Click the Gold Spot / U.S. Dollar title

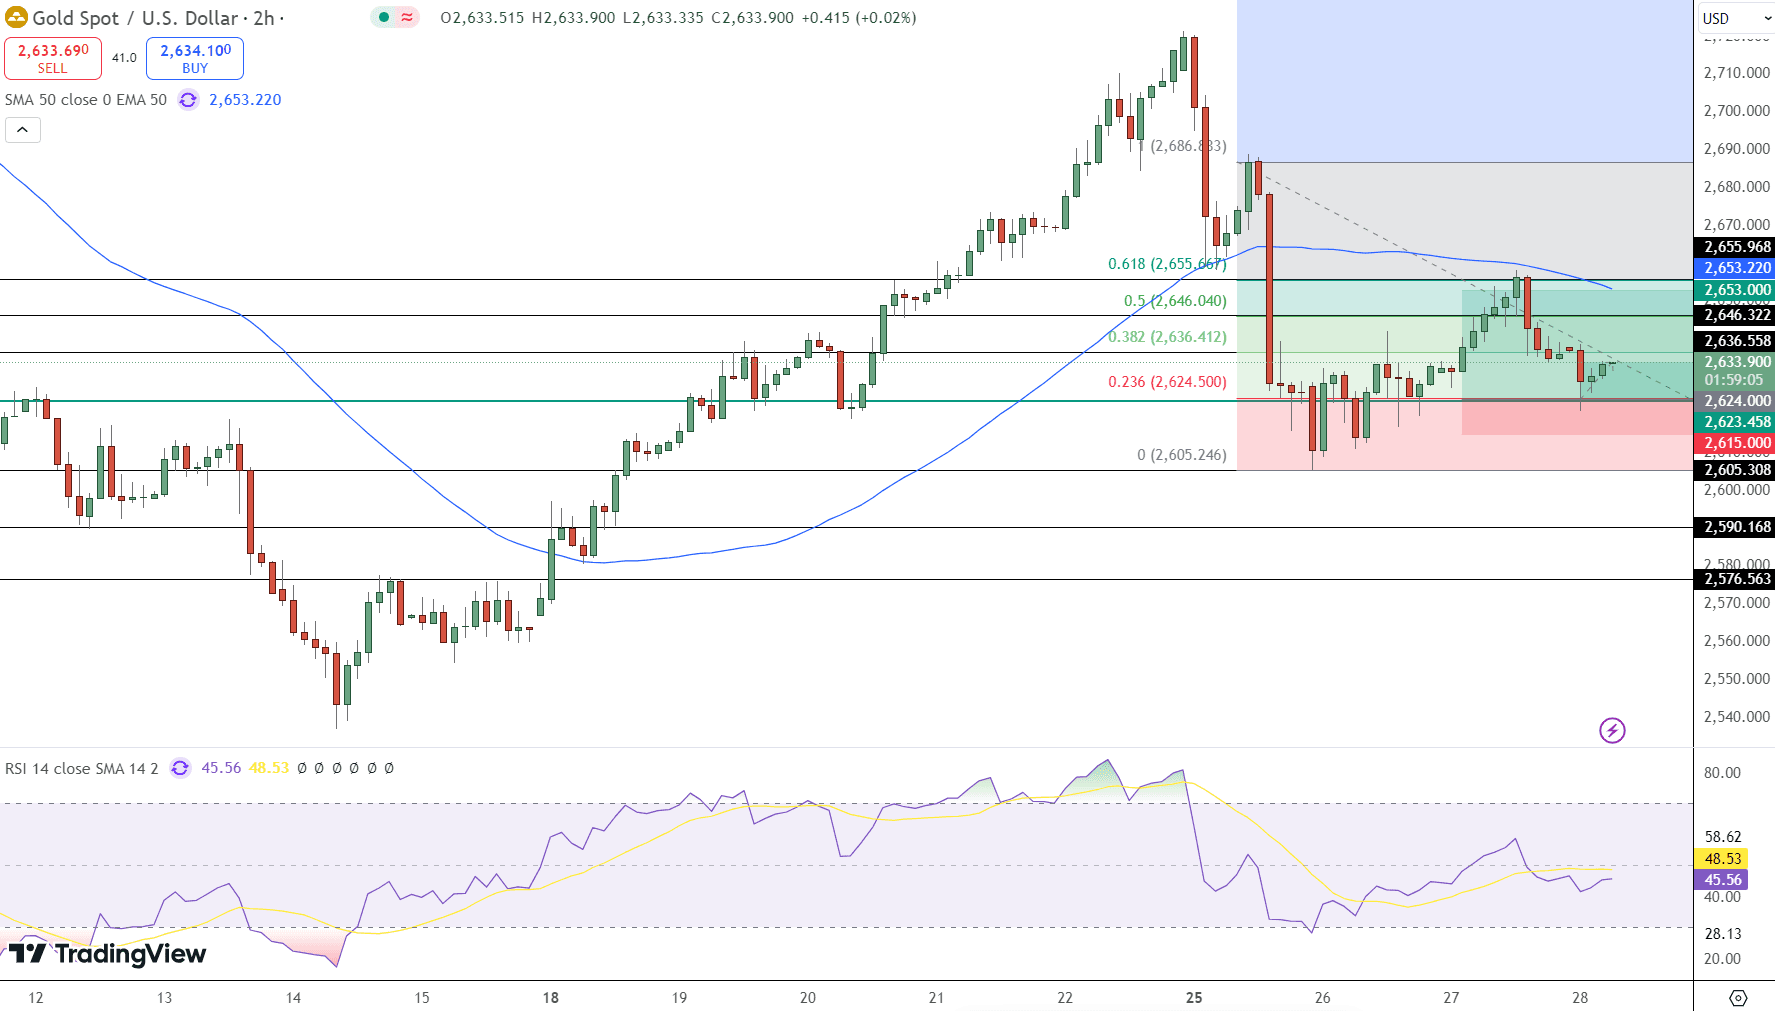point(135,18)
